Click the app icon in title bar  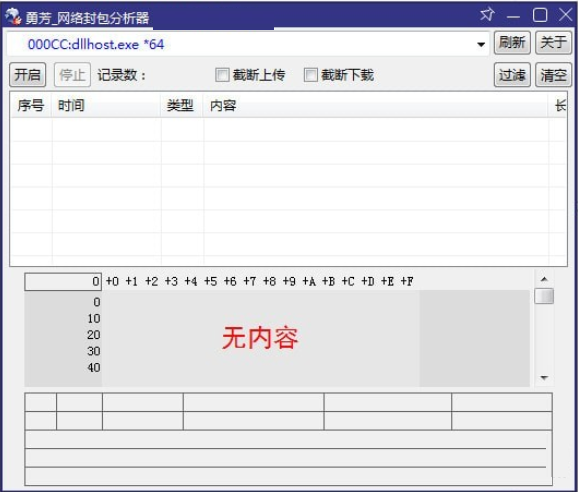(x=13, y=17)
